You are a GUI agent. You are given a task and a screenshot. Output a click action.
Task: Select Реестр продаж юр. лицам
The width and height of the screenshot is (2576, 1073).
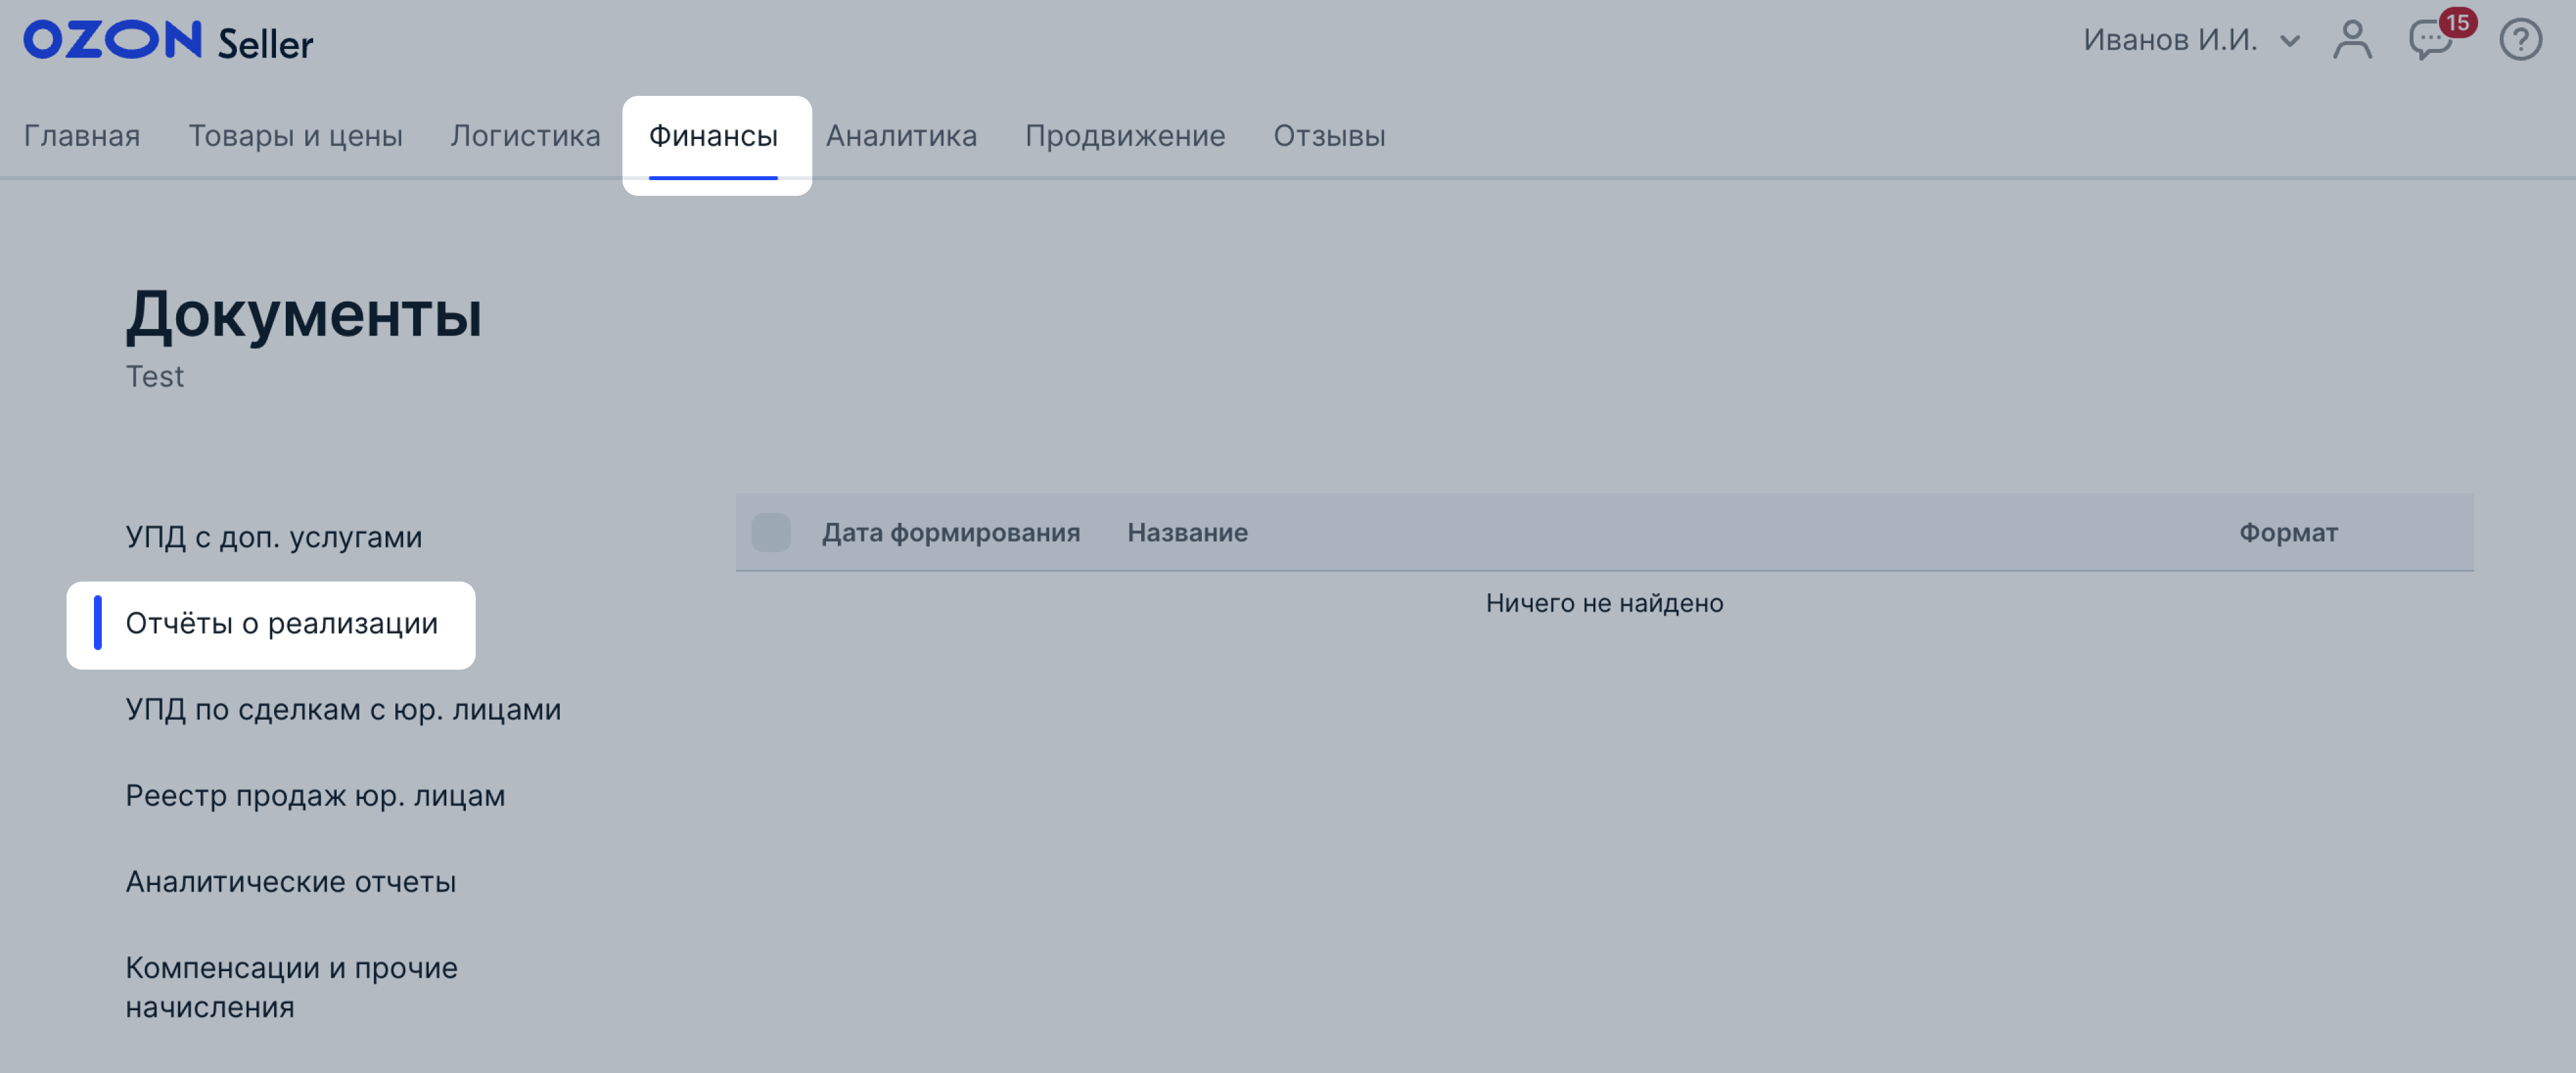[315, 795]
